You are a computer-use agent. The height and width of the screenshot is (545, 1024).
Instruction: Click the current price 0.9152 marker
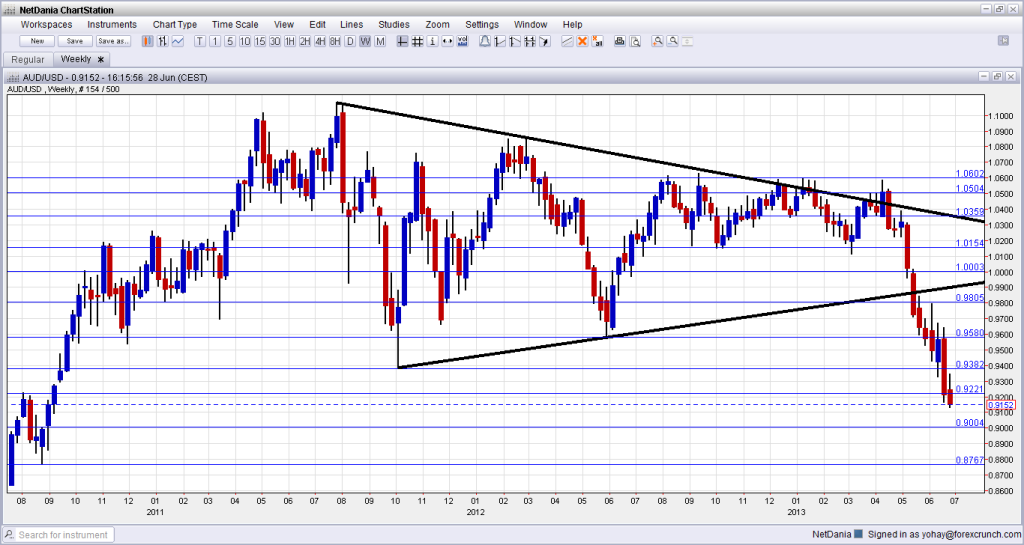pyautogui.click(x=1001, y=405)
